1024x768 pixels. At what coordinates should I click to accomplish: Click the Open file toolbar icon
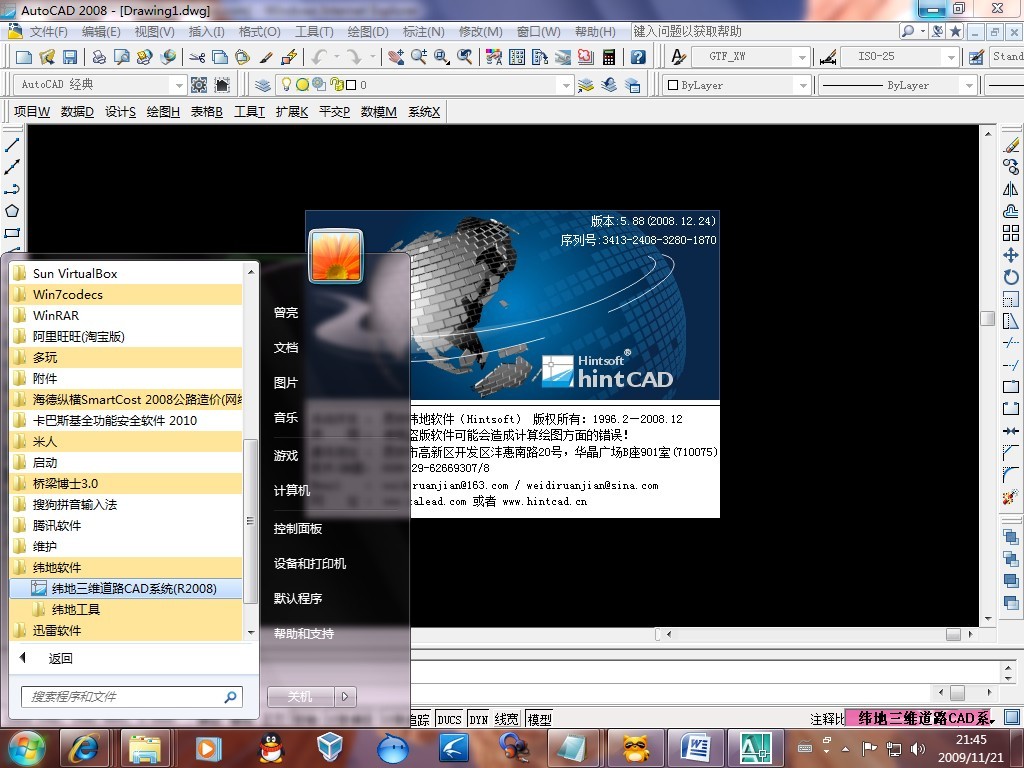coord(47,57)
